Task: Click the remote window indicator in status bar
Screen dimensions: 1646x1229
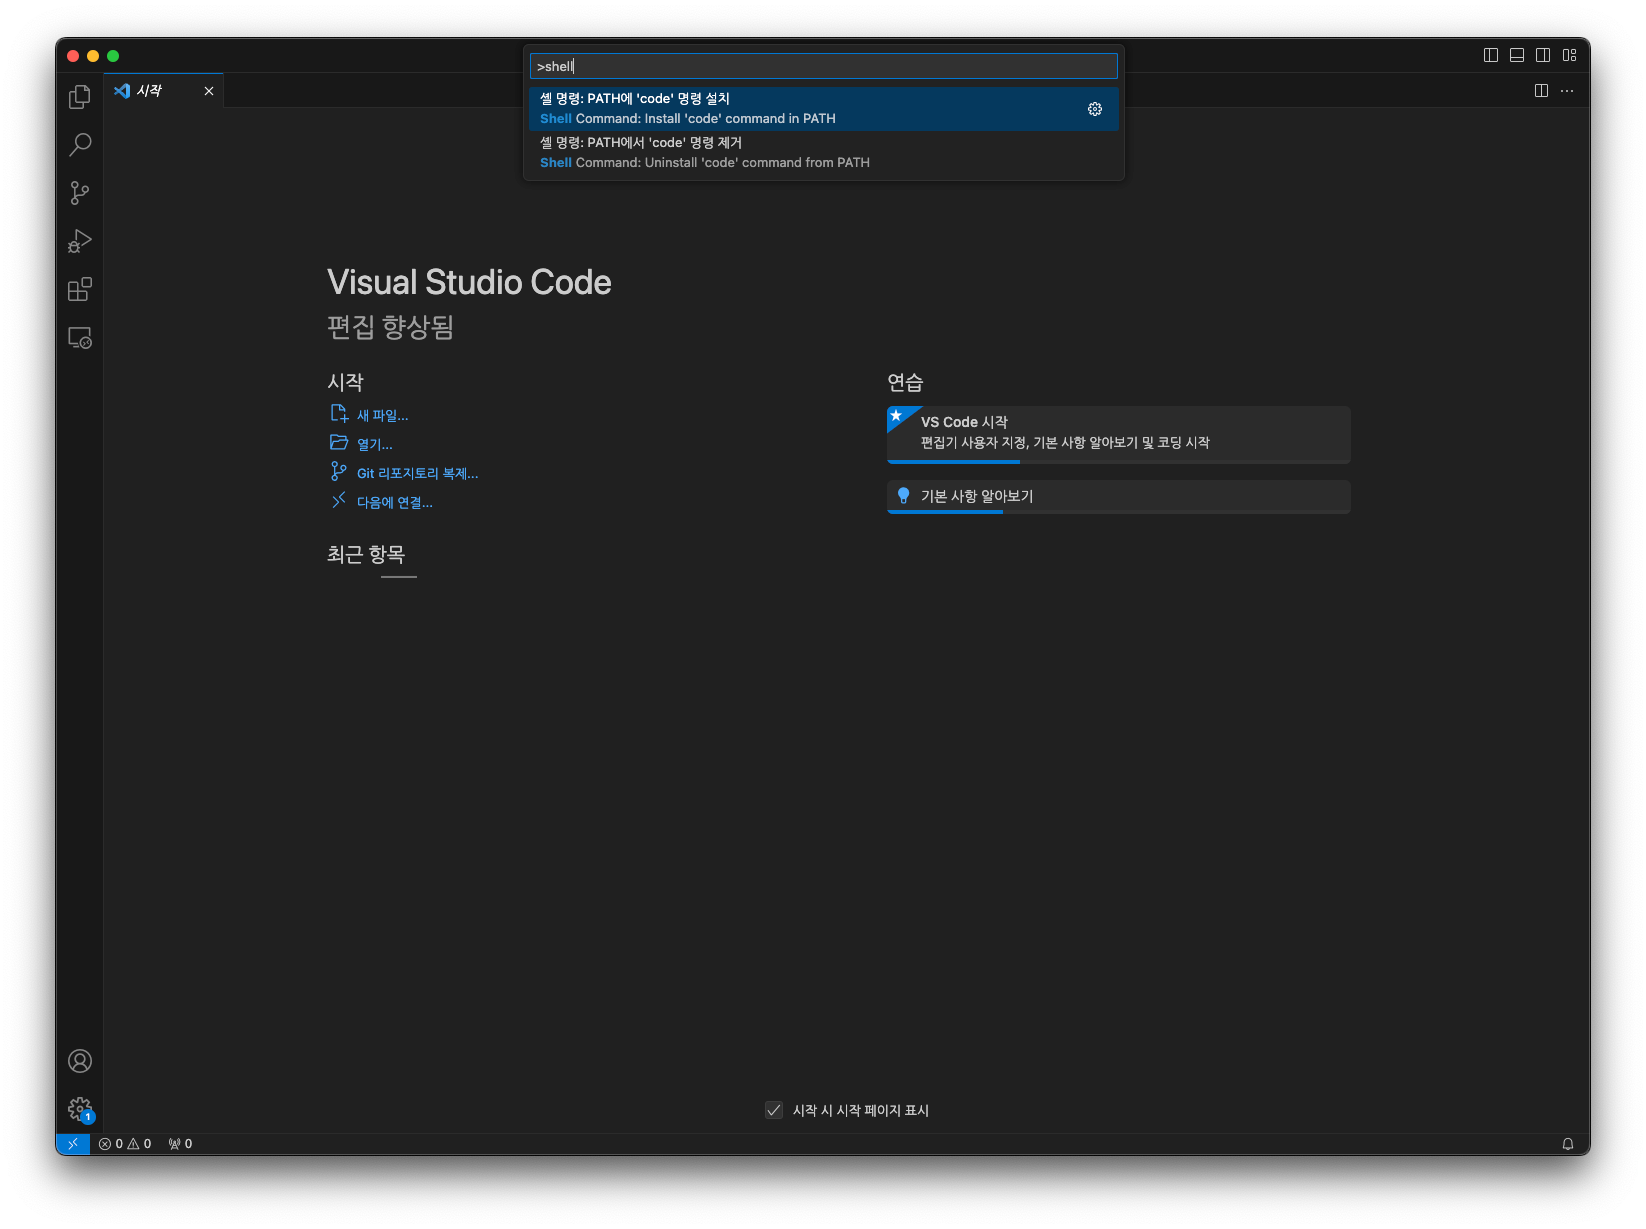Action: 73,1144
